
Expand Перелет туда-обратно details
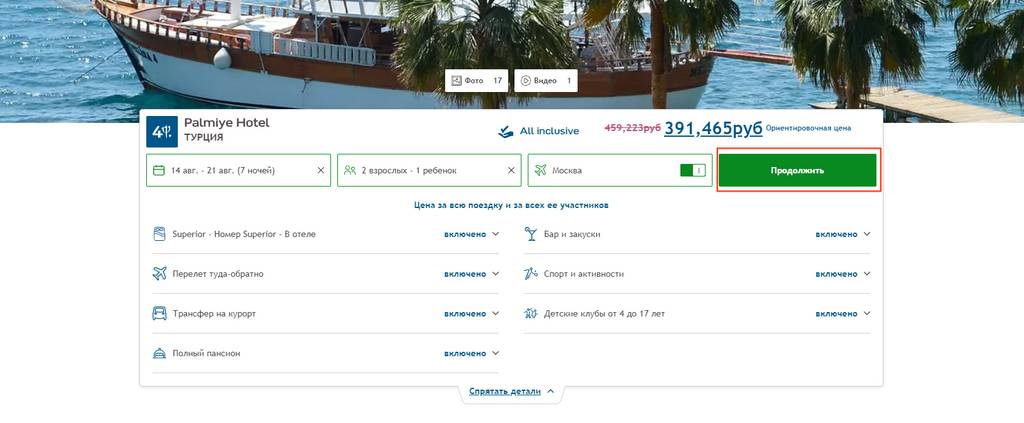coord(496,274)
